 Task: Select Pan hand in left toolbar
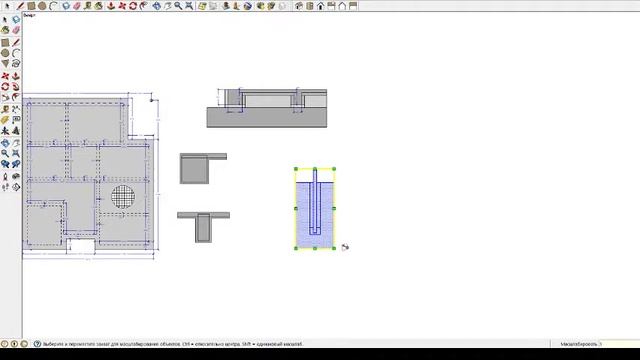pos(16,143)
